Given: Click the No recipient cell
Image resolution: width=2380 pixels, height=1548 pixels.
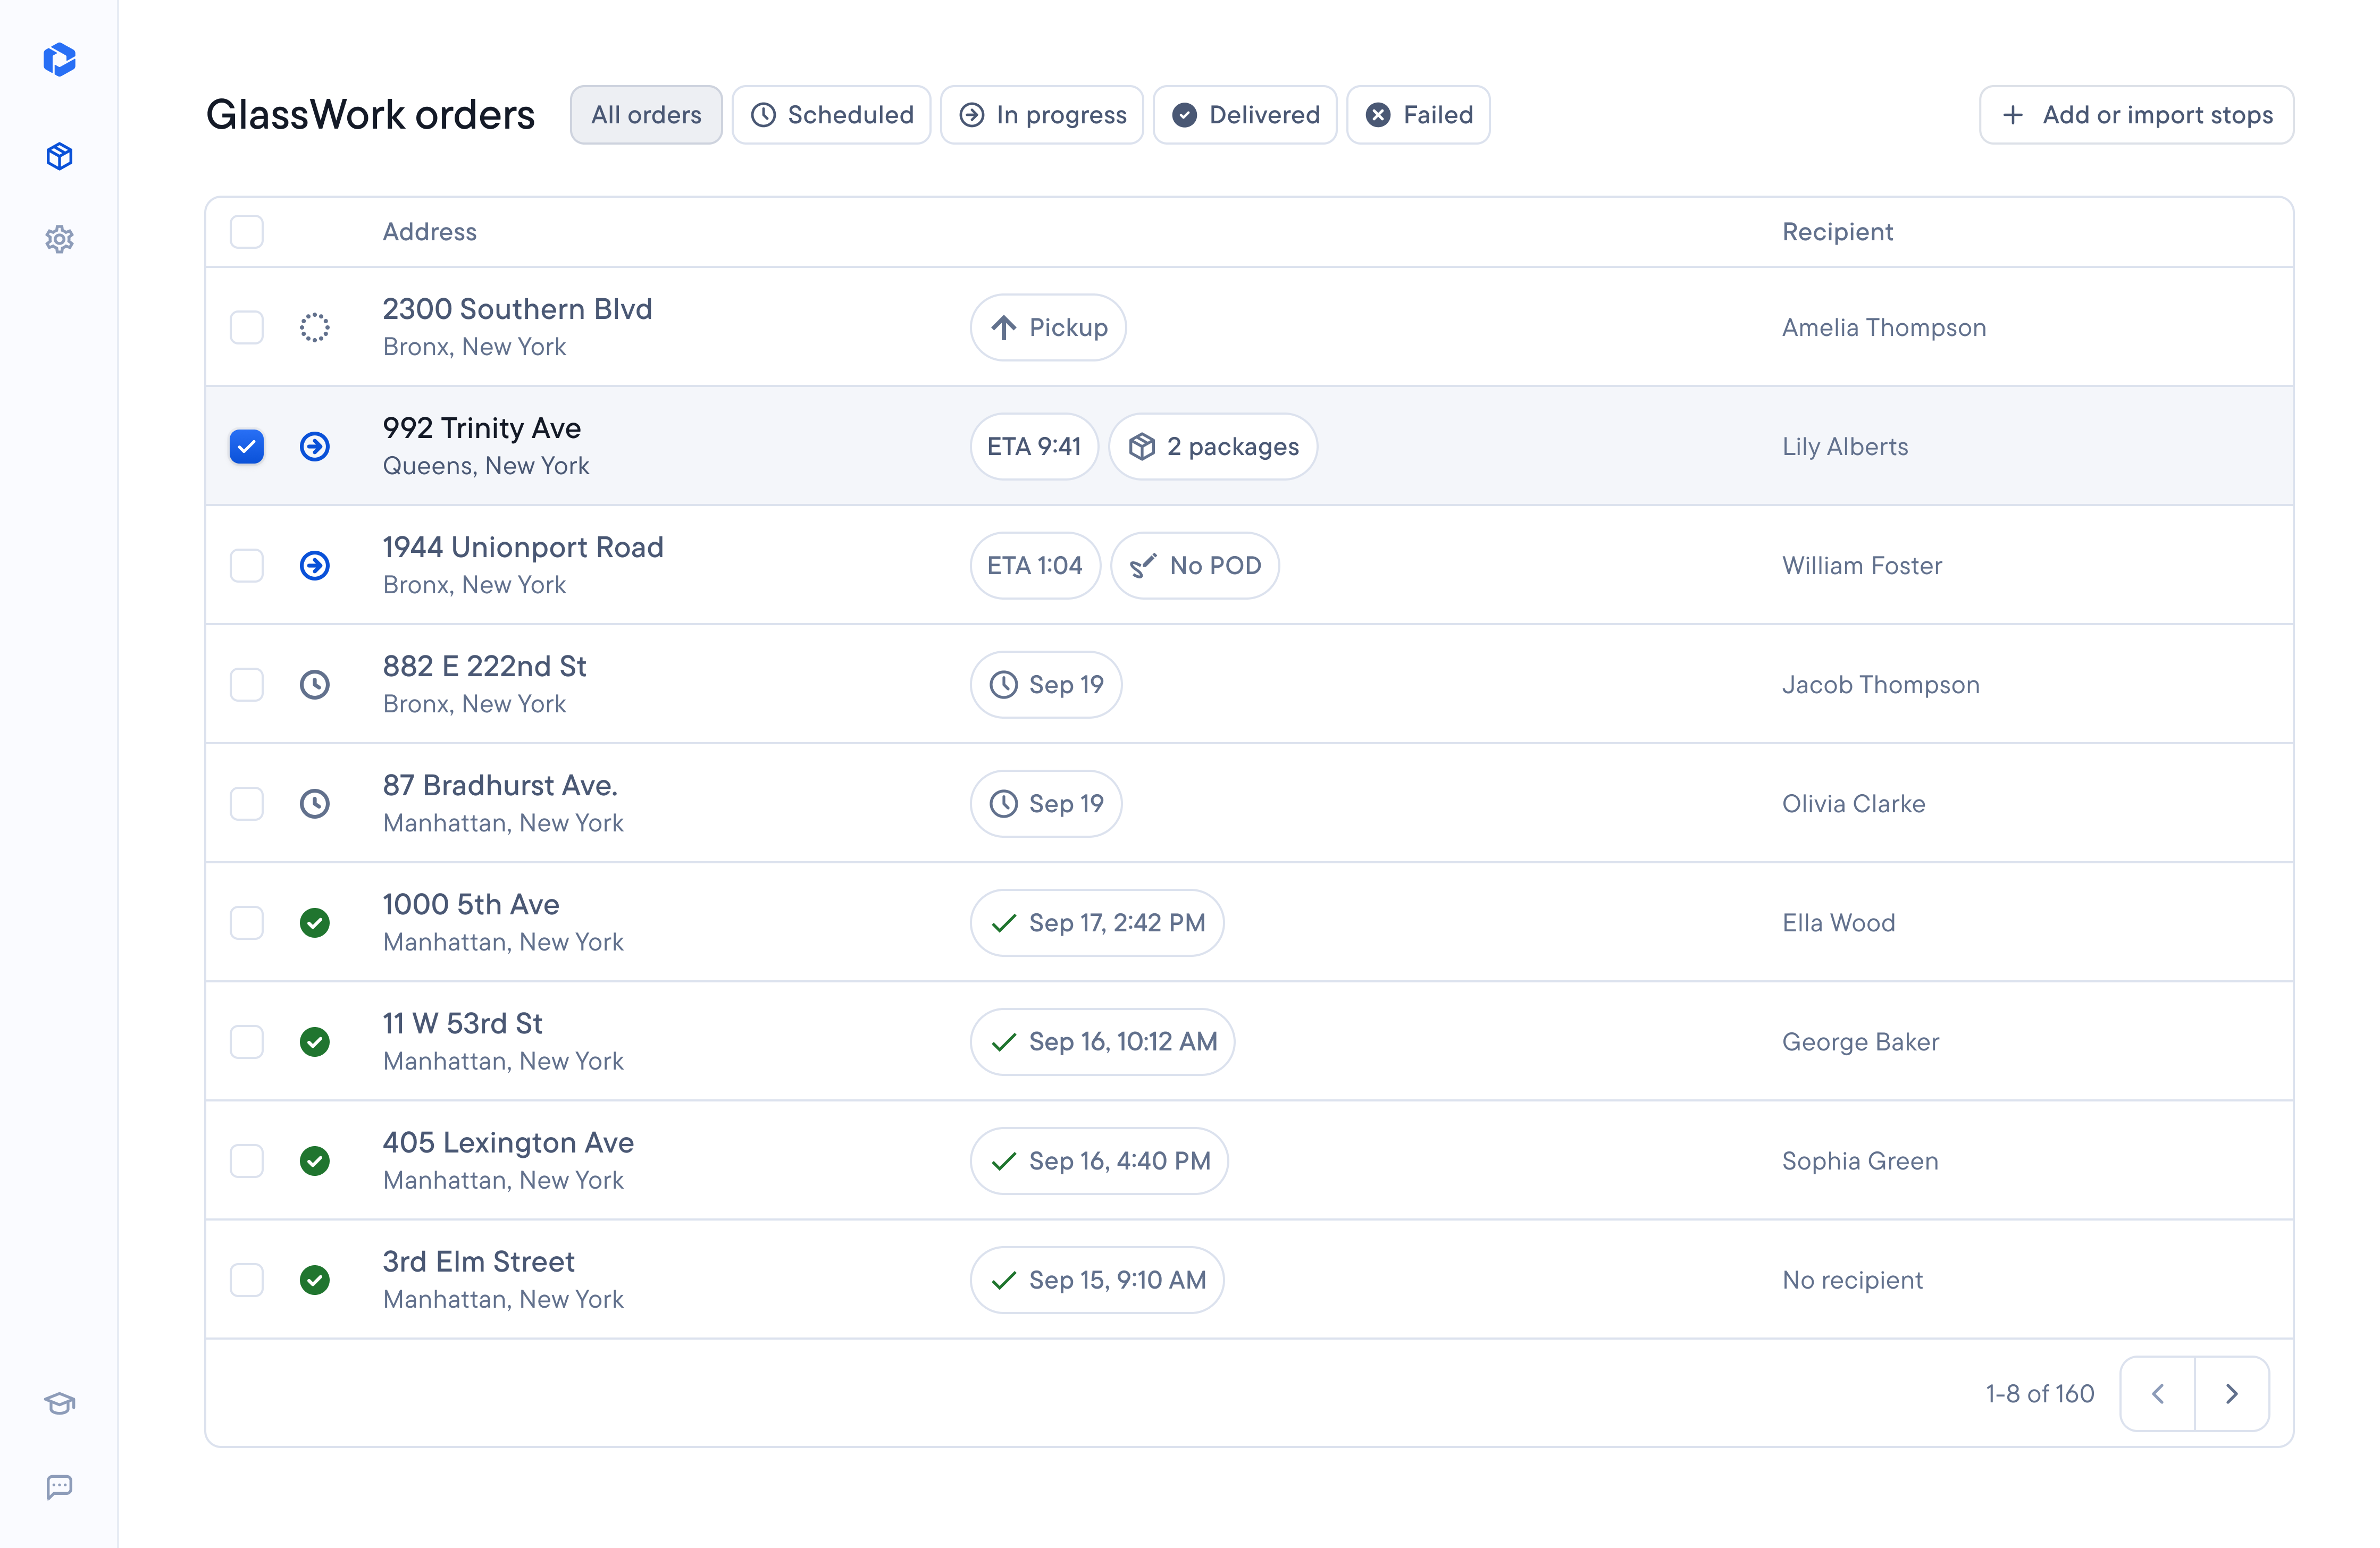Looking at the screenshot, I should pos(1852,1279).
